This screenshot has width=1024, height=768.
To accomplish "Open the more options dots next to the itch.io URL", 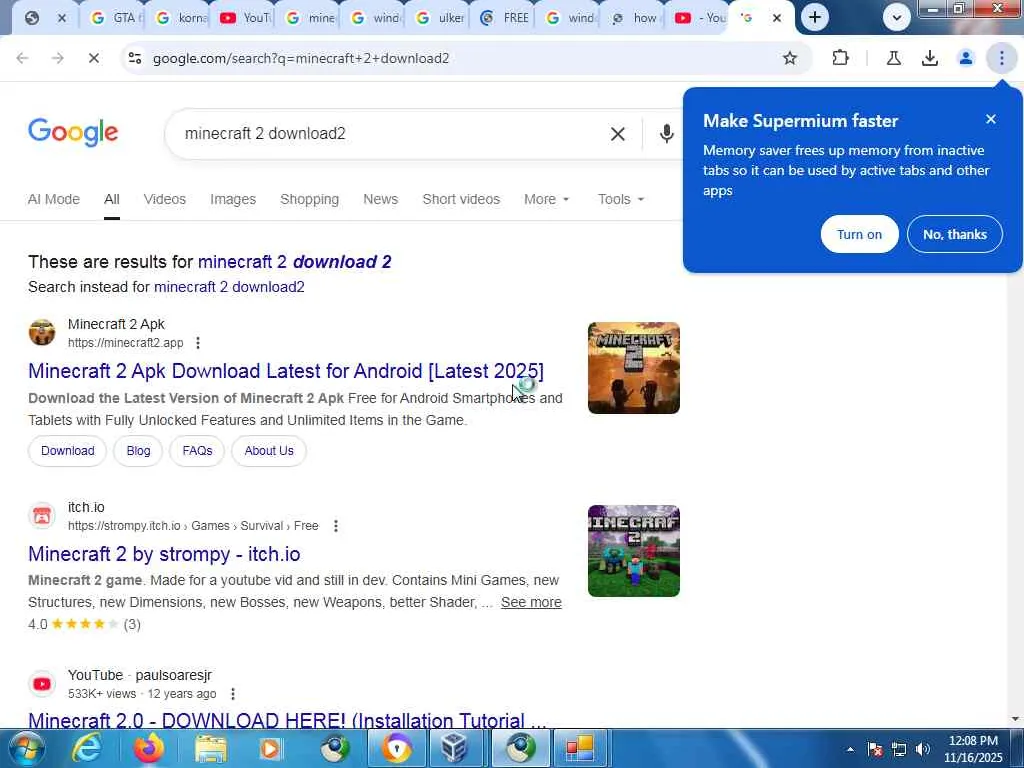I will (x=336, y=526).
